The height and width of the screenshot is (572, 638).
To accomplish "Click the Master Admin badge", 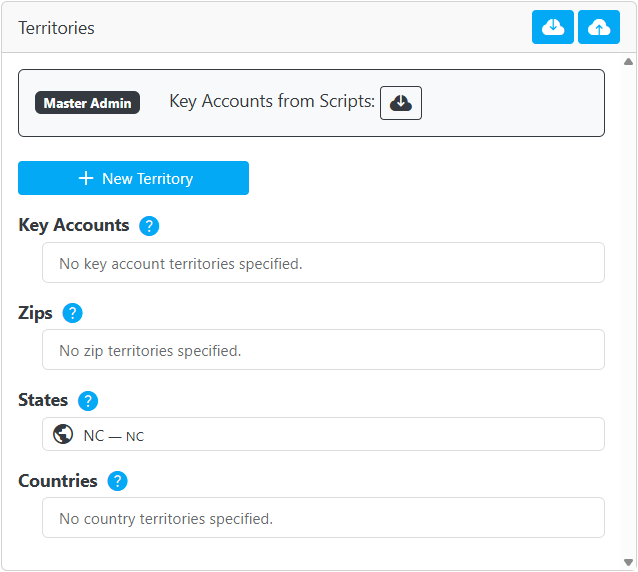I will click(88, 102).
